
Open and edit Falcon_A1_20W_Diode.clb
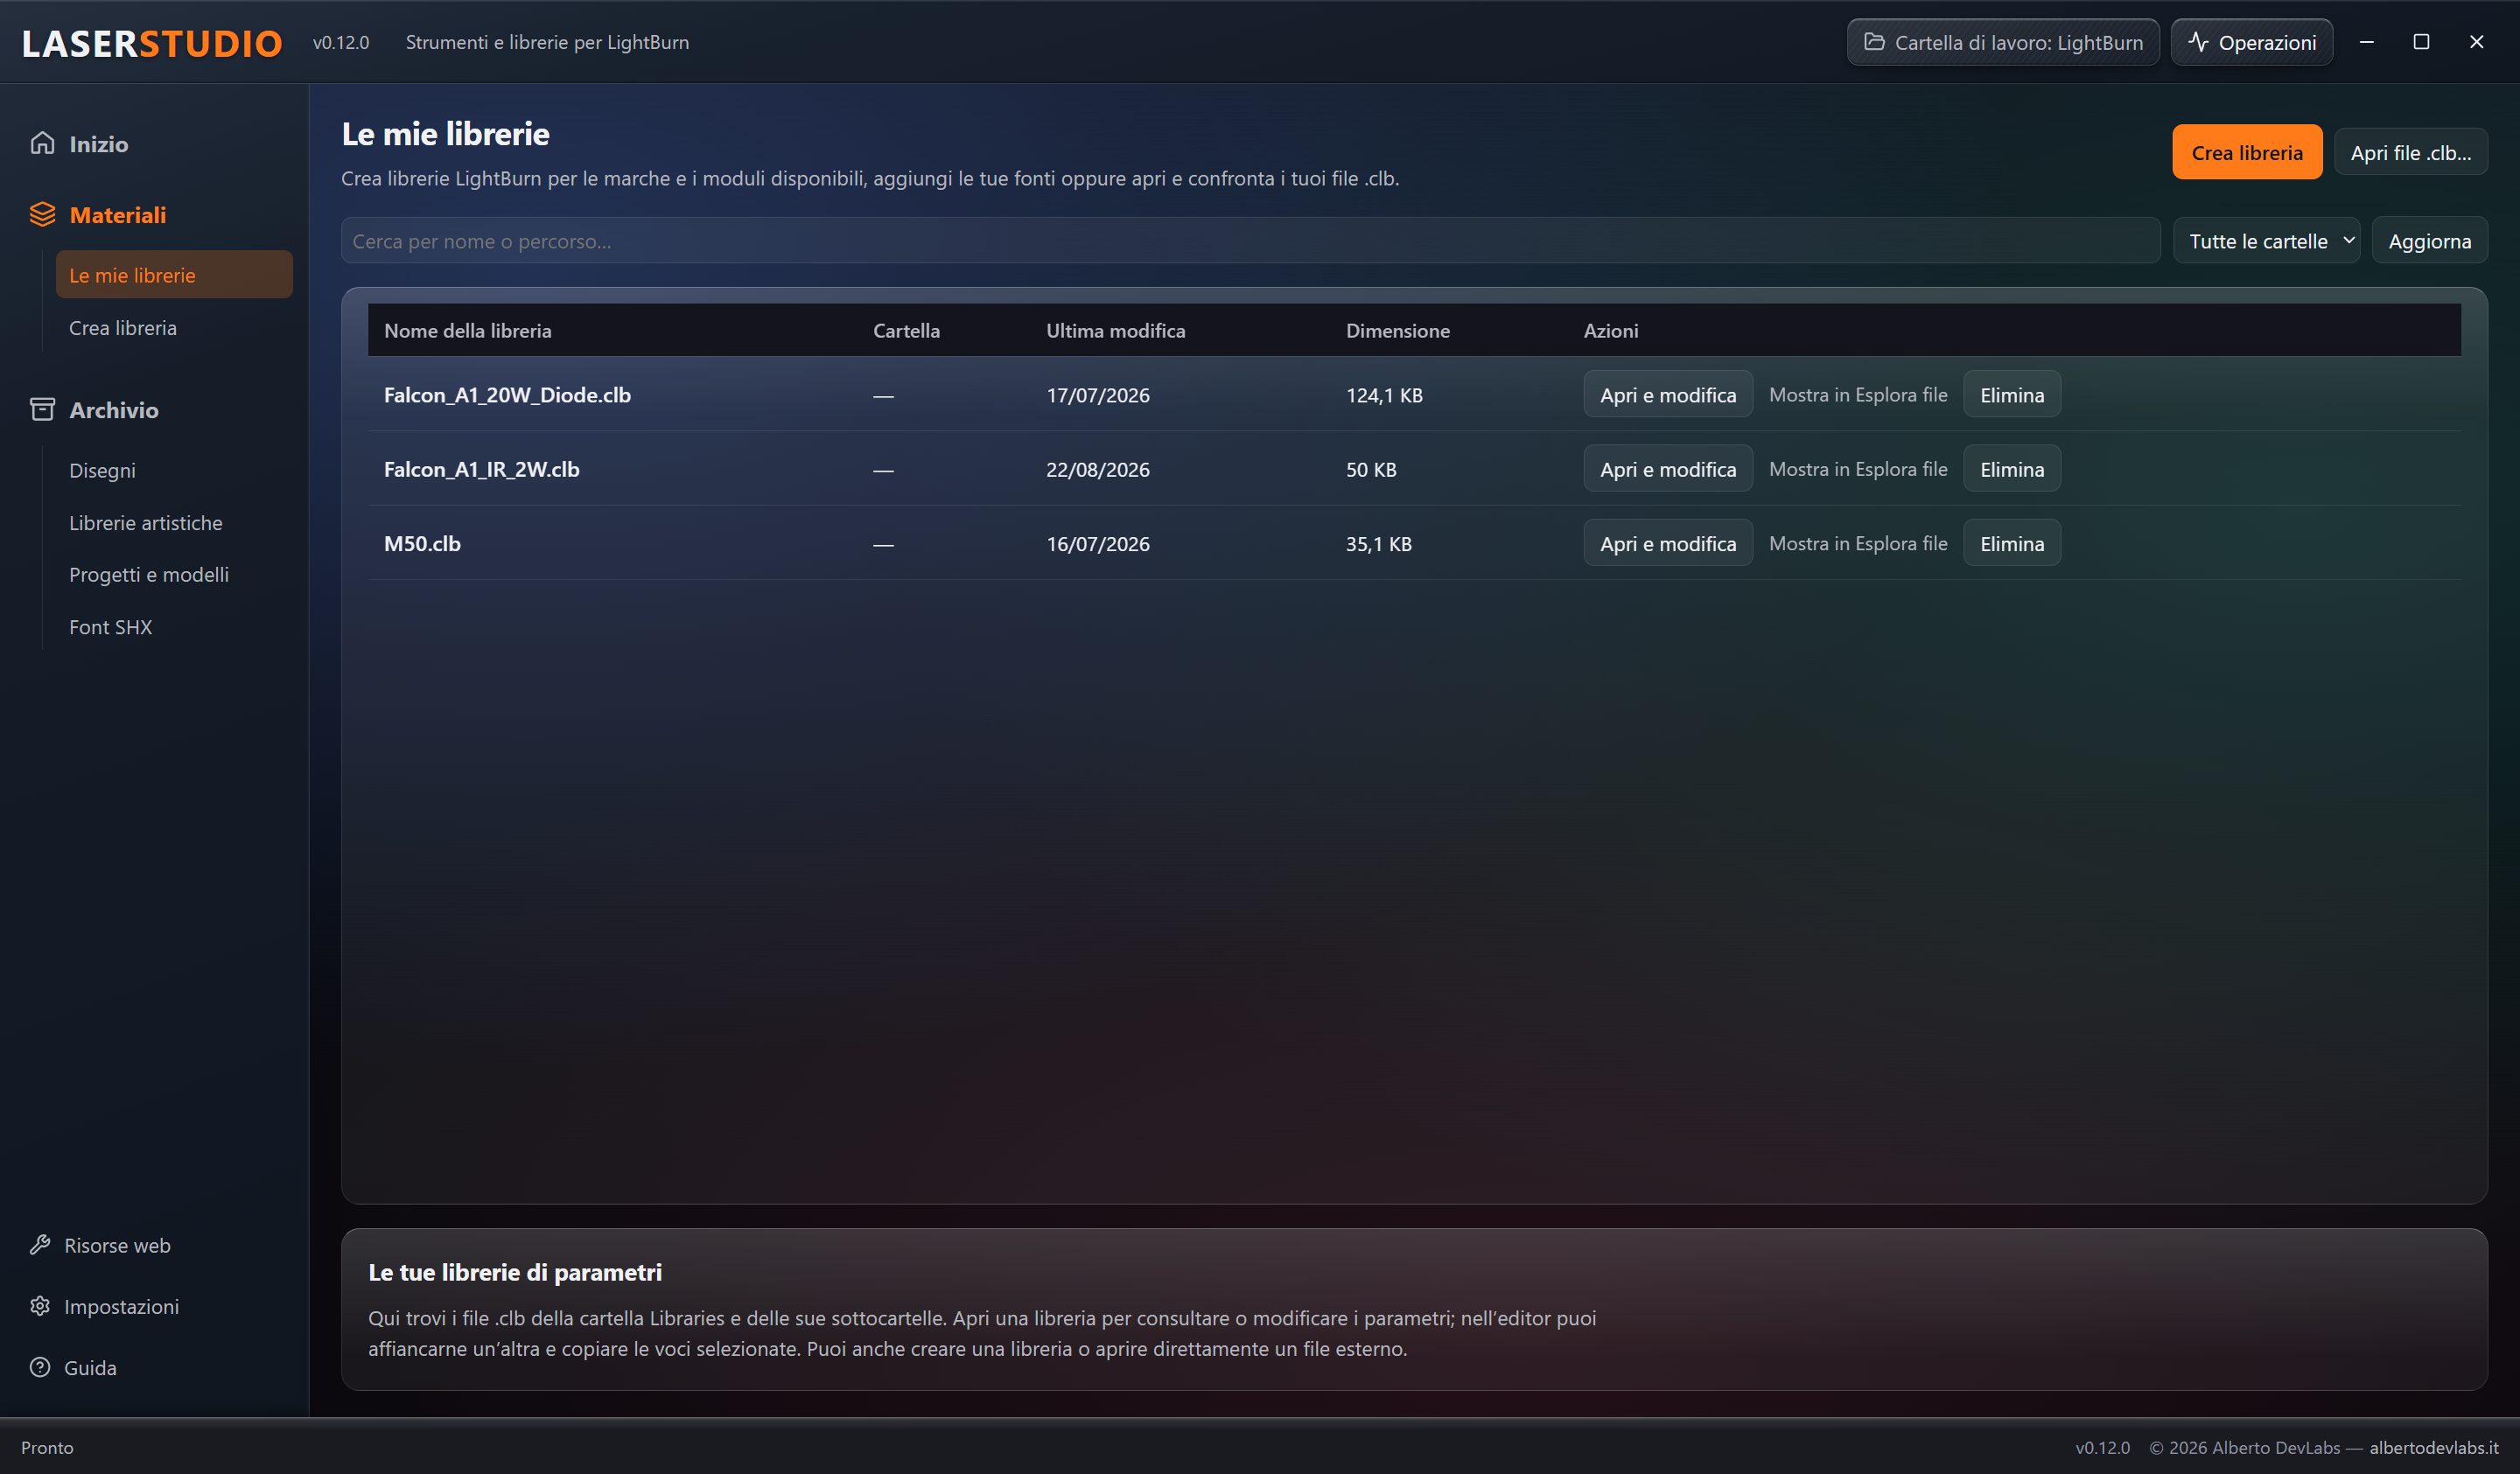[x=1667, y=394]
